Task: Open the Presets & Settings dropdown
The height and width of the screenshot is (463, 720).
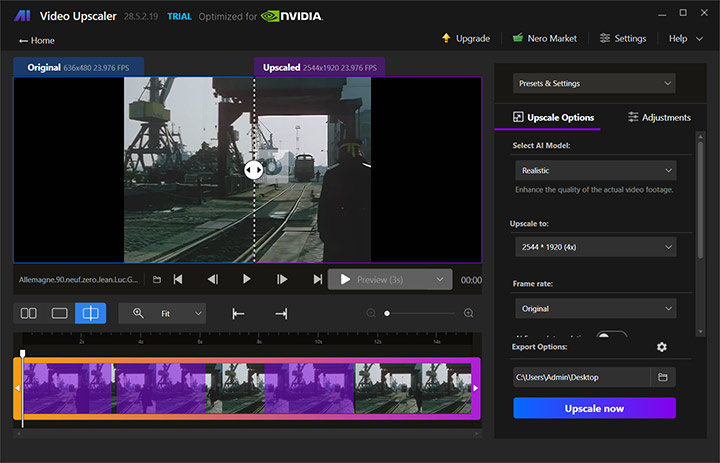Action: pyautogui.click(x=594, y=84)
